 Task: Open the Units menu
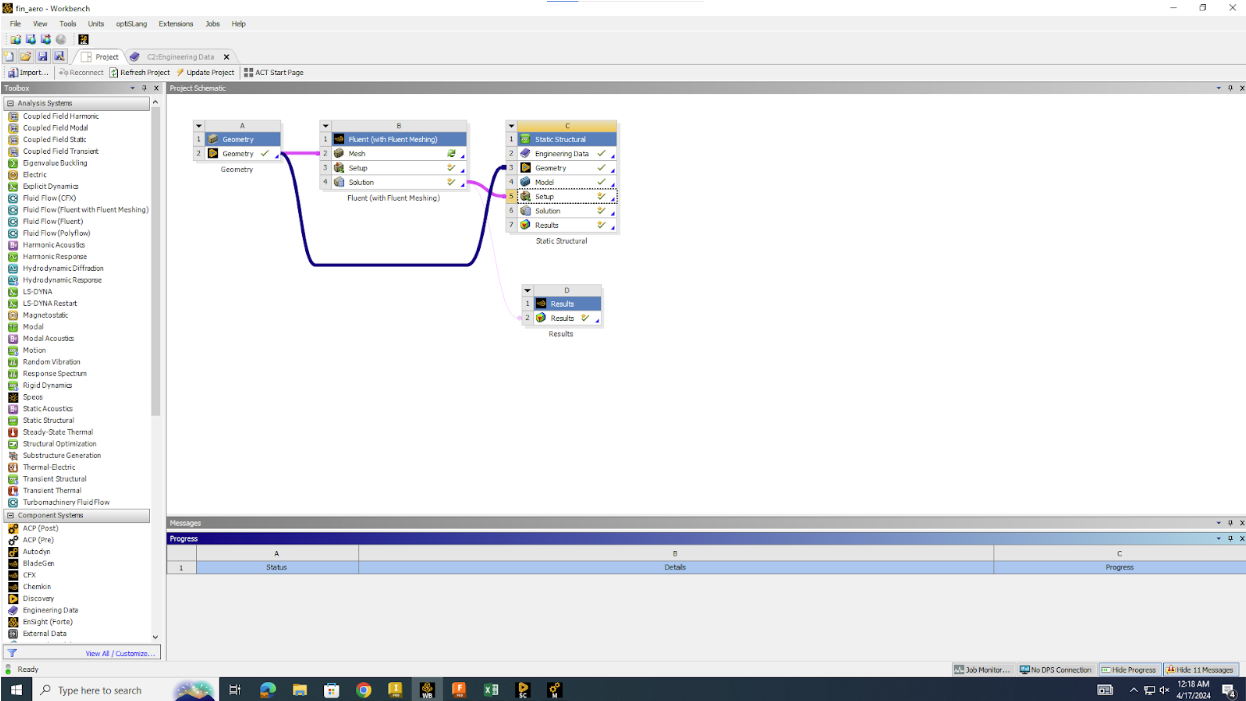[96, 23]
